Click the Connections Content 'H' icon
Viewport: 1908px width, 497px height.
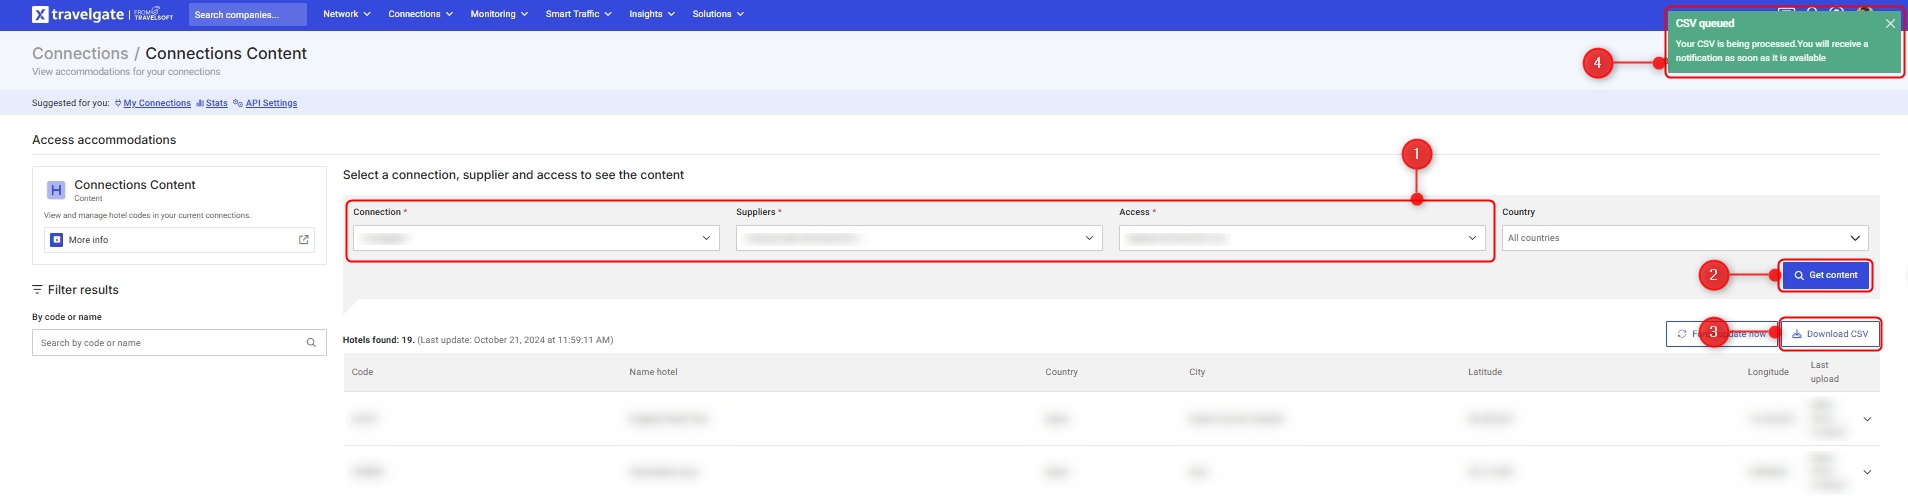coord(56,190)
